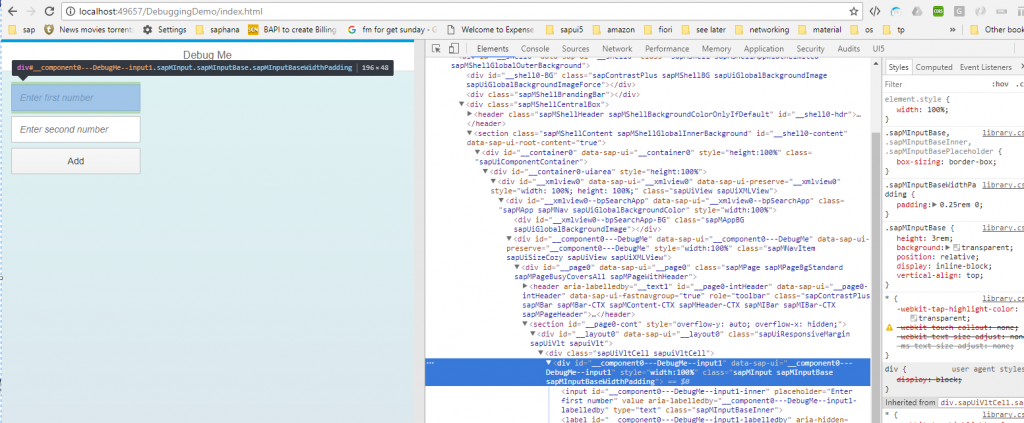Toggle the DevTools device toolbar icon

point(453,48)
